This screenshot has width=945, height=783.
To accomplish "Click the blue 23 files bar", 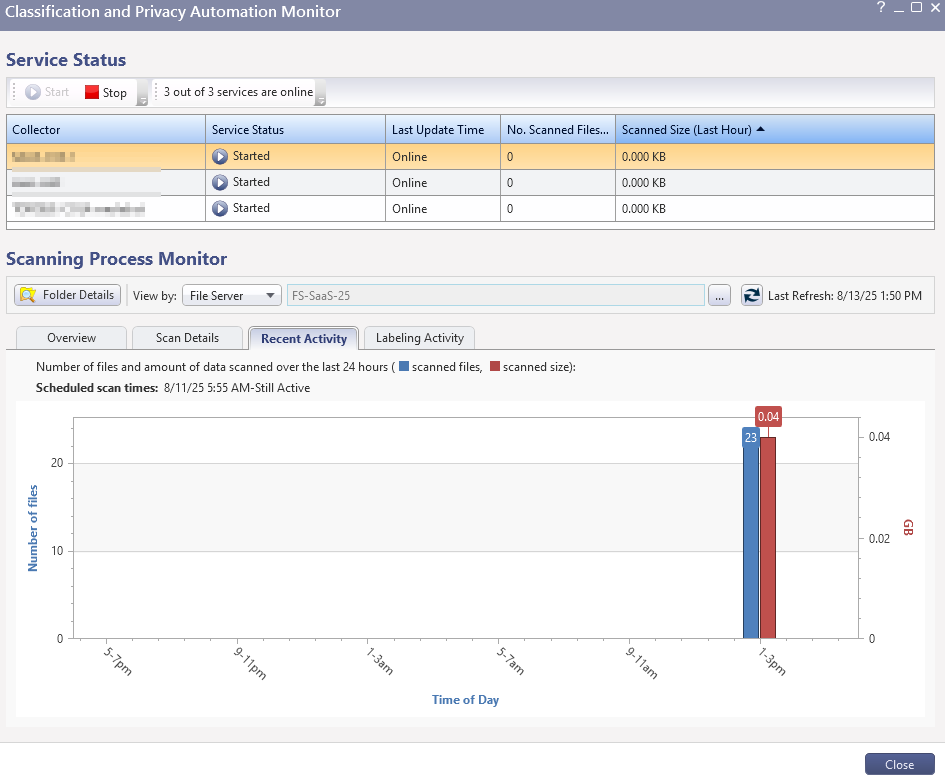I will coord(751,542).
